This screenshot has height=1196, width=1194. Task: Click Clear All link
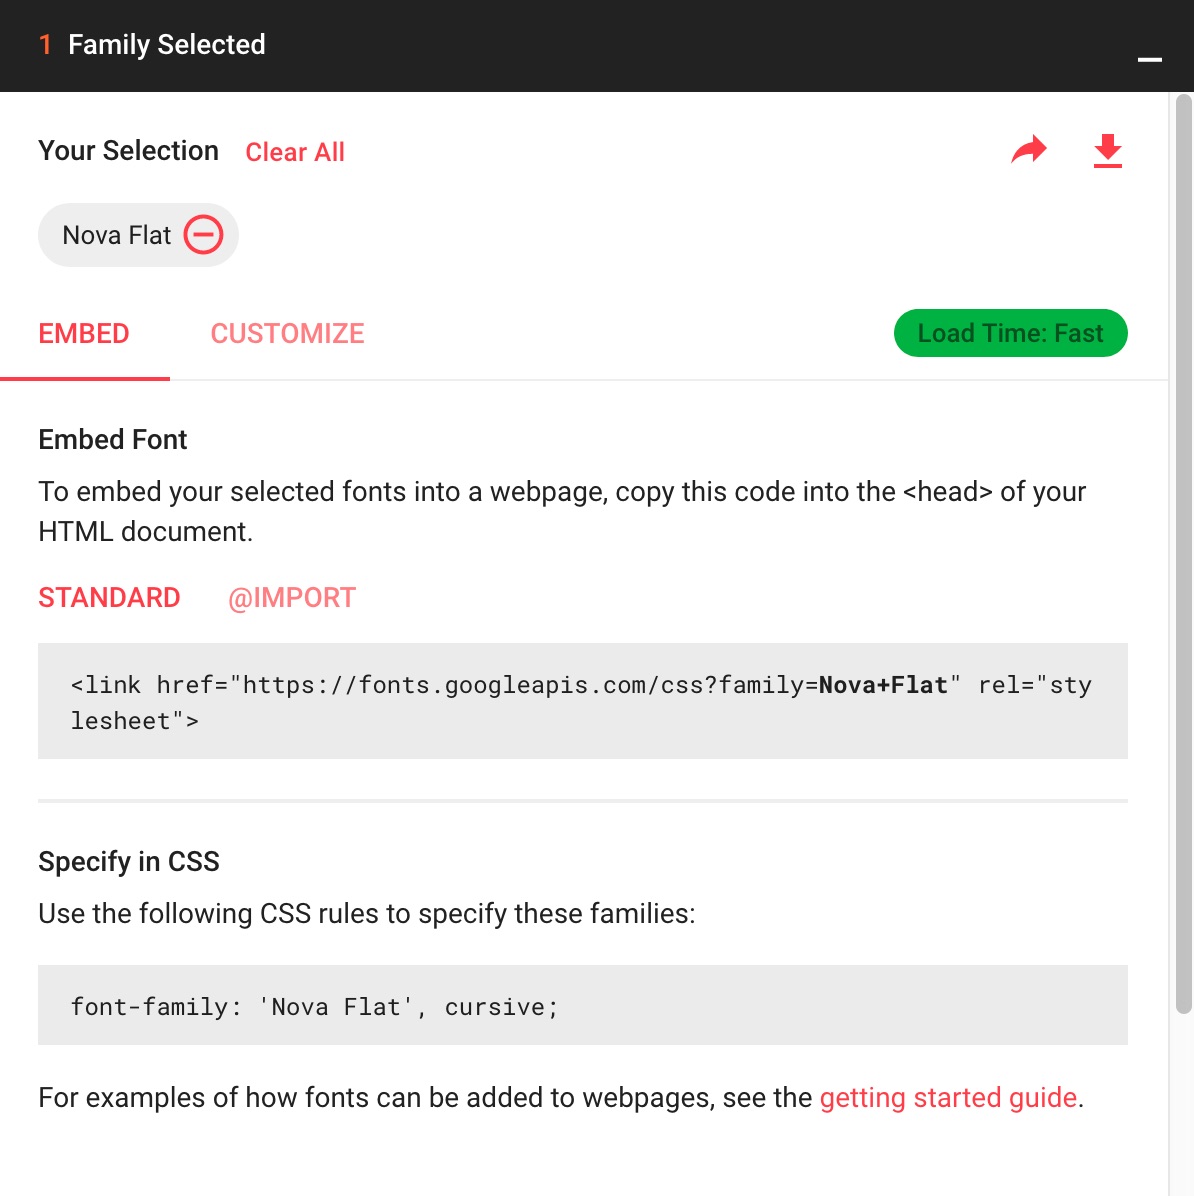[x=294, y=152]
